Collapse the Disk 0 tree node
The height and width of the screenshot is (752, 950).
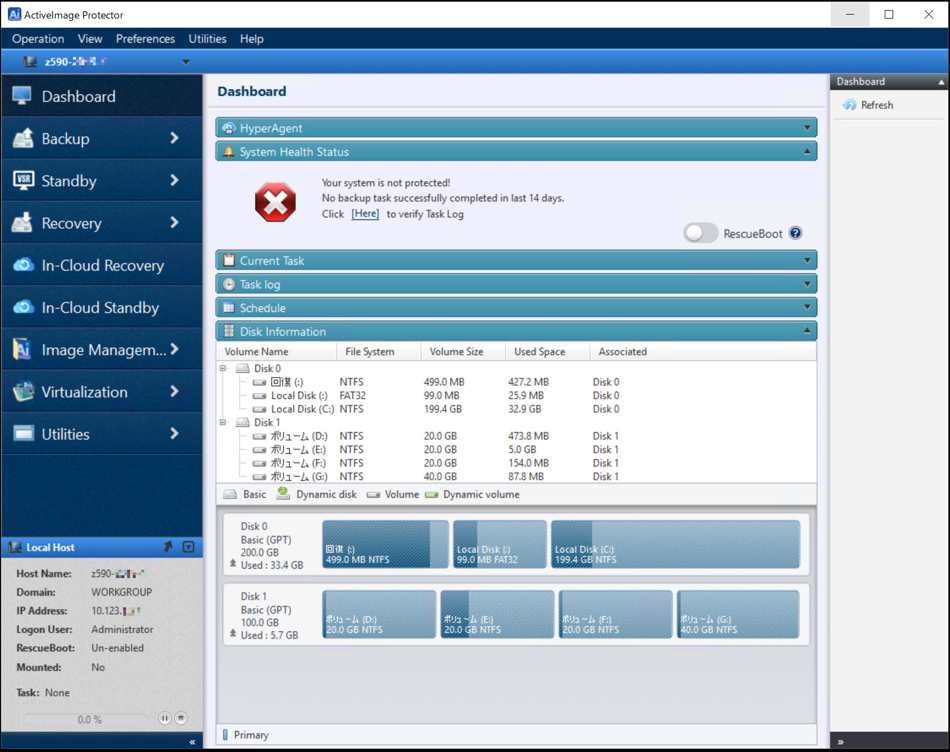click(x=223, y=368)
